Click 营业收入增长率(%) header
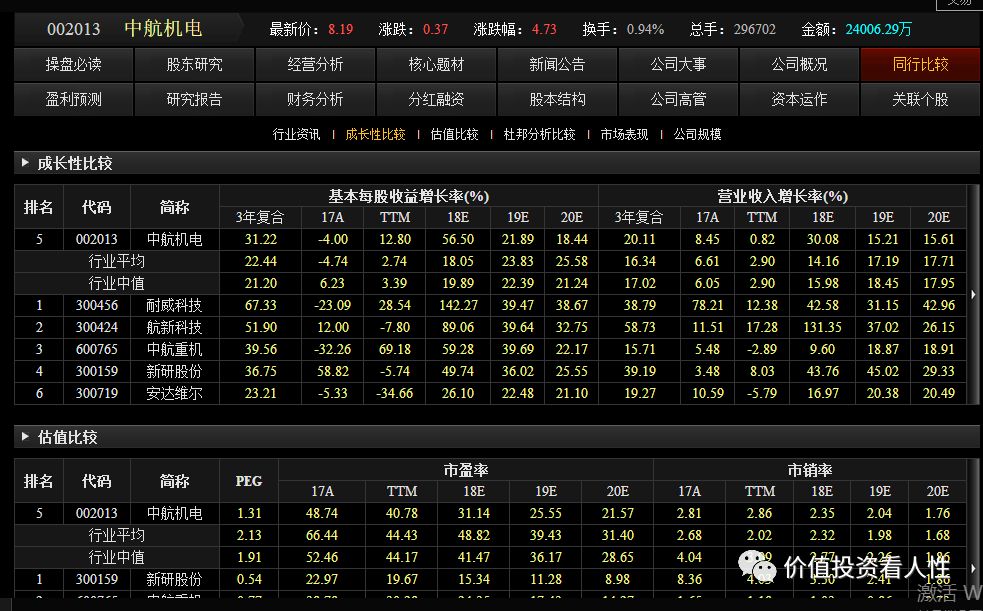 [x=782, y=196]
